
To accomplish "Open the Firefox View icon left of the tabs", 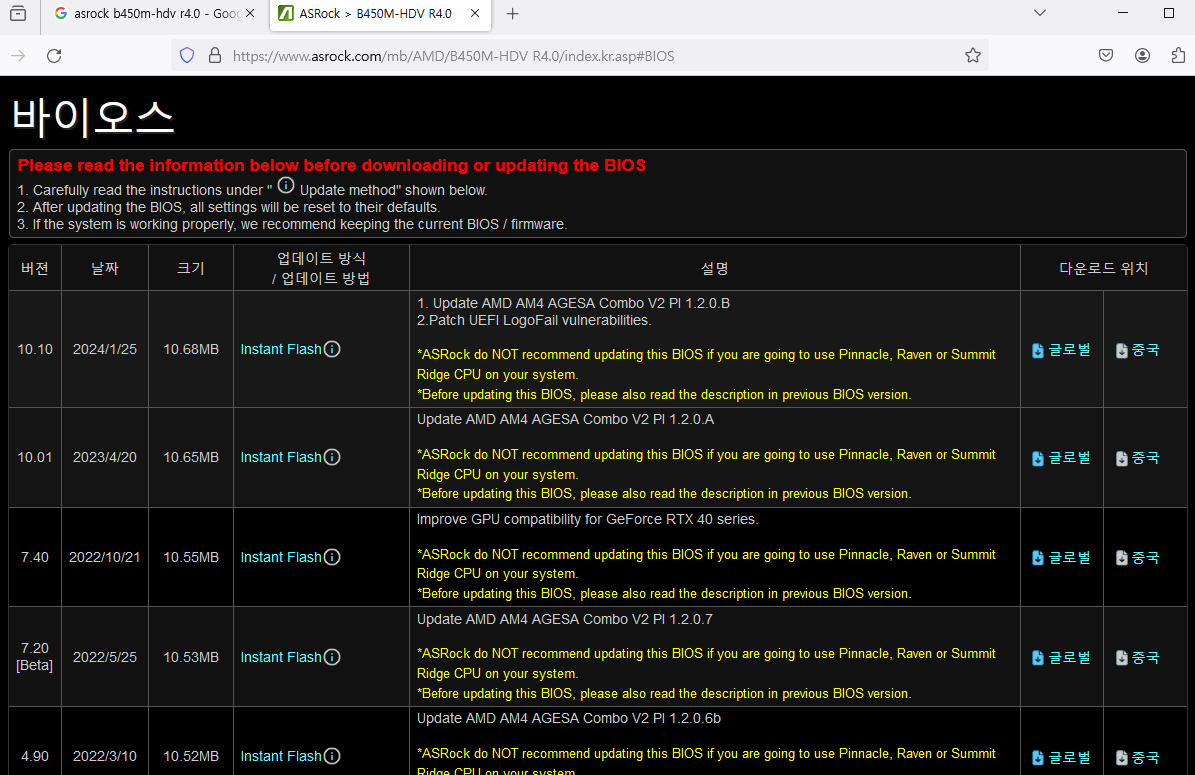I will click(x=18, y=14).
